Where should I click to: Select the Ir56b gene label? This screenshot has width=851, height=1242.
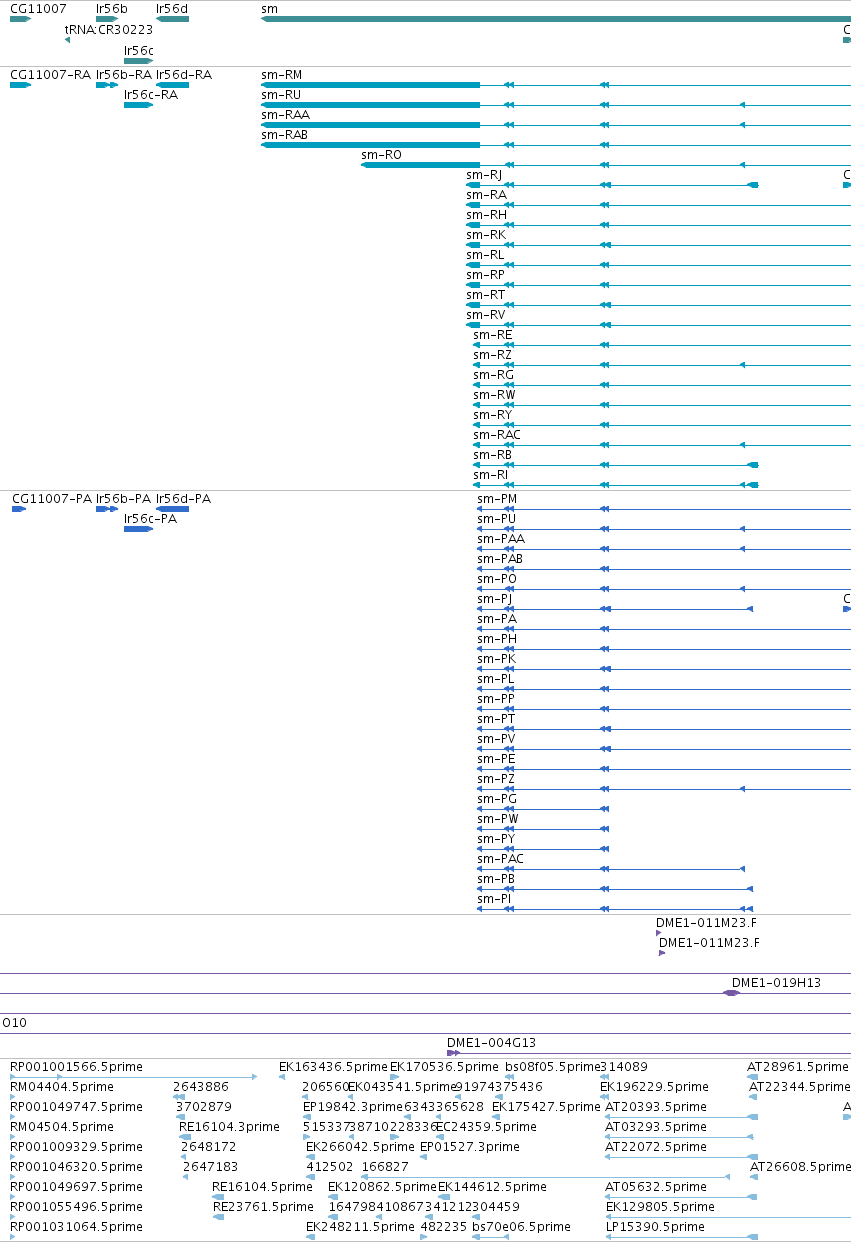point(112,9)
